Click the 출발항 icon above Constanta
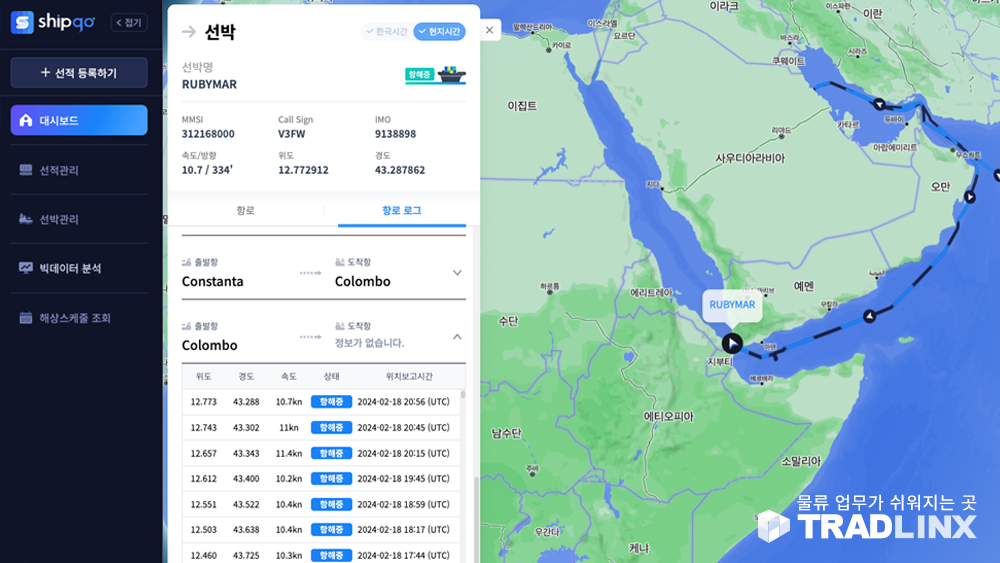1000x563 pixels. pyautogui.click(x=186, y=262)
